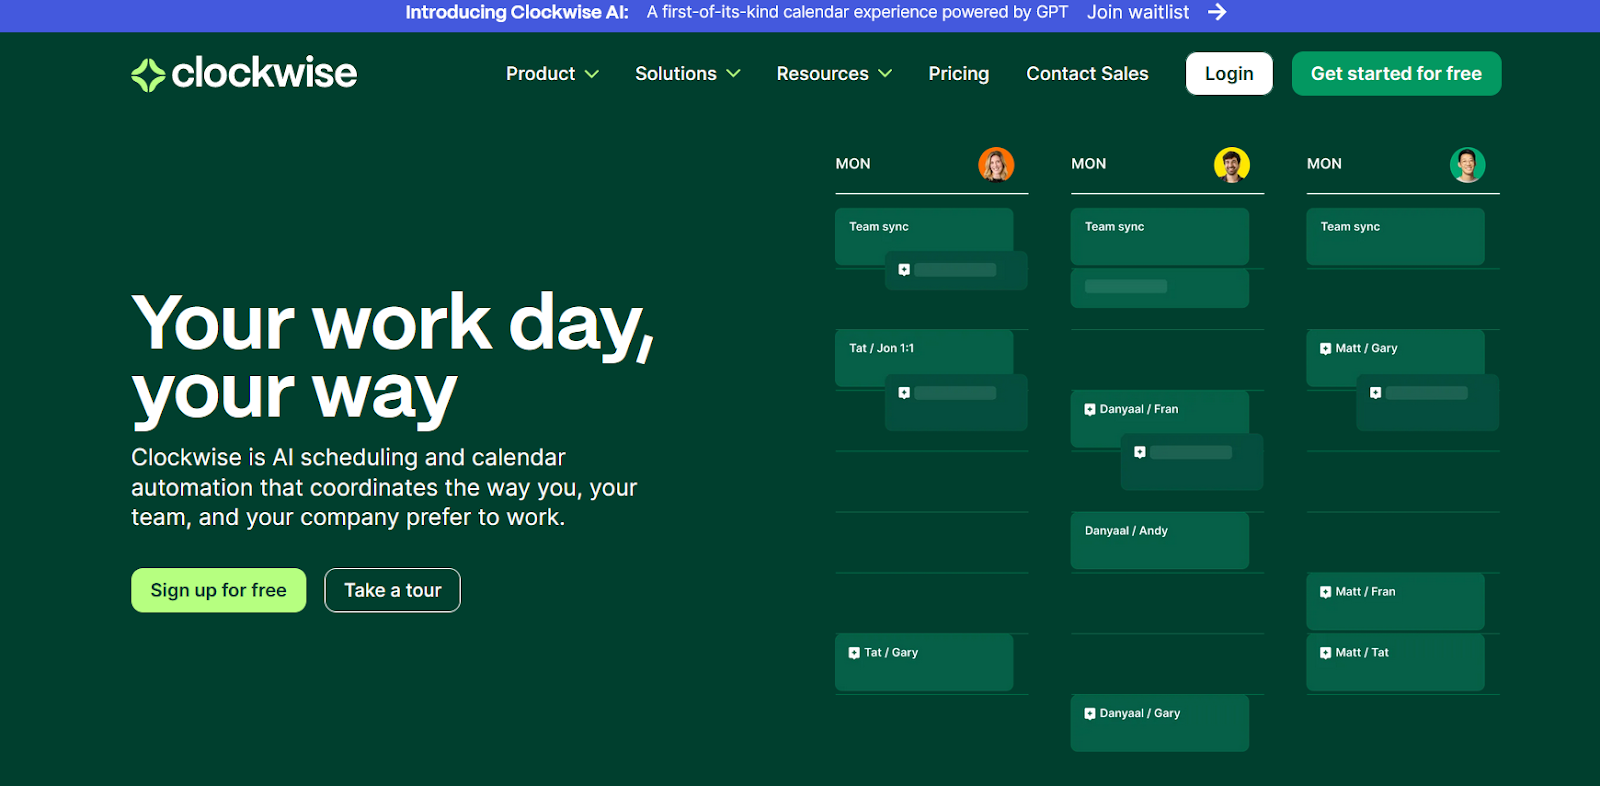Image resolution: width=1600 pixels, height=786 pixels.
Task: Click the Login button
Action: click(x=1229, y=74)
